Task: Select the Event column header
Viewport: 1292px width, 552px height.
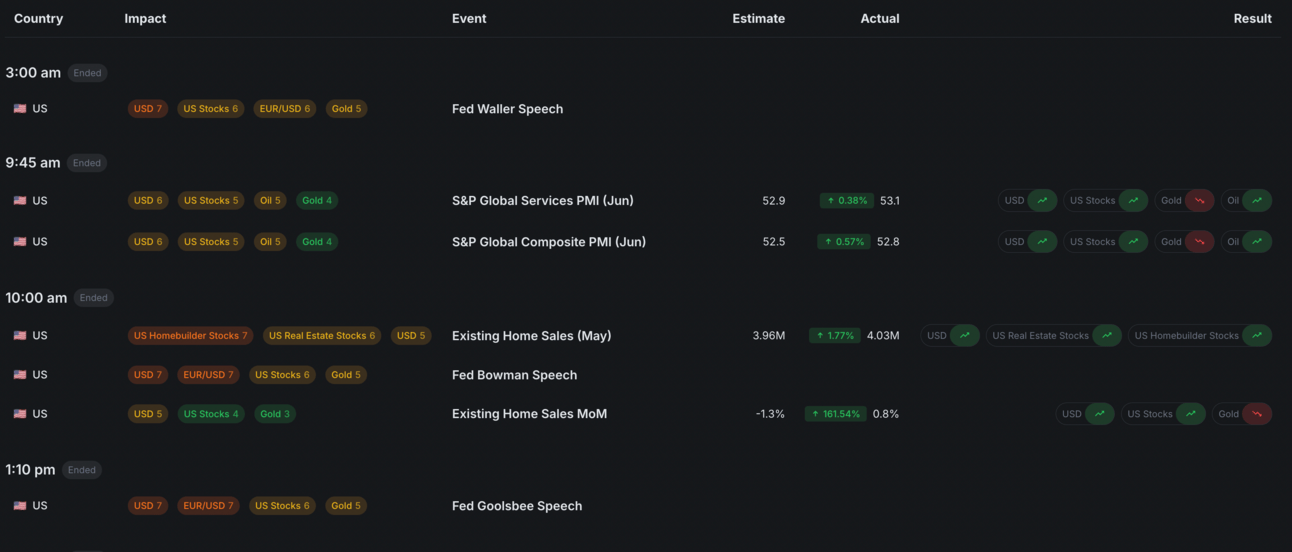Action: (469, 18)
